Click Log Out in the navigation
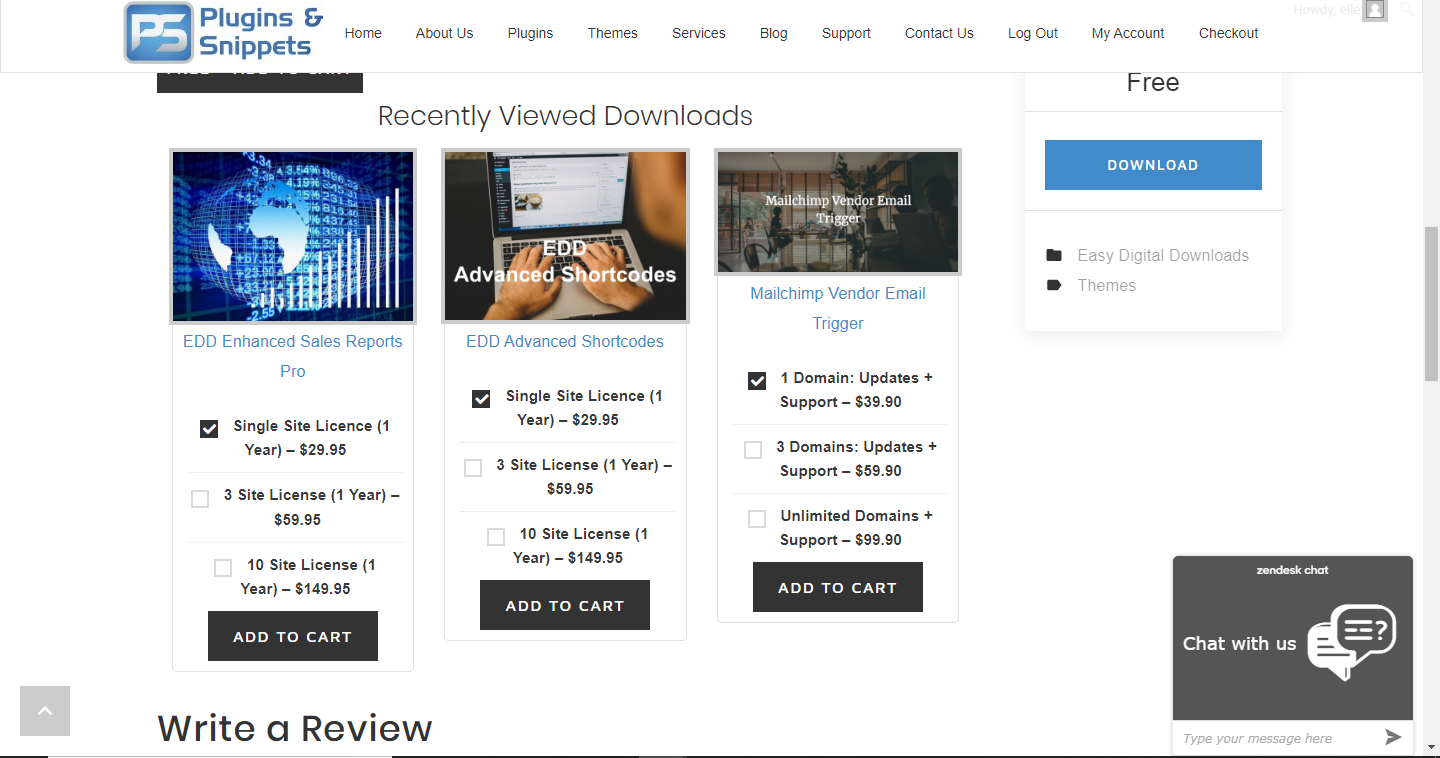Image resolution: width=1440 pixels, height=758 pixels. [x=1033, y=33]
